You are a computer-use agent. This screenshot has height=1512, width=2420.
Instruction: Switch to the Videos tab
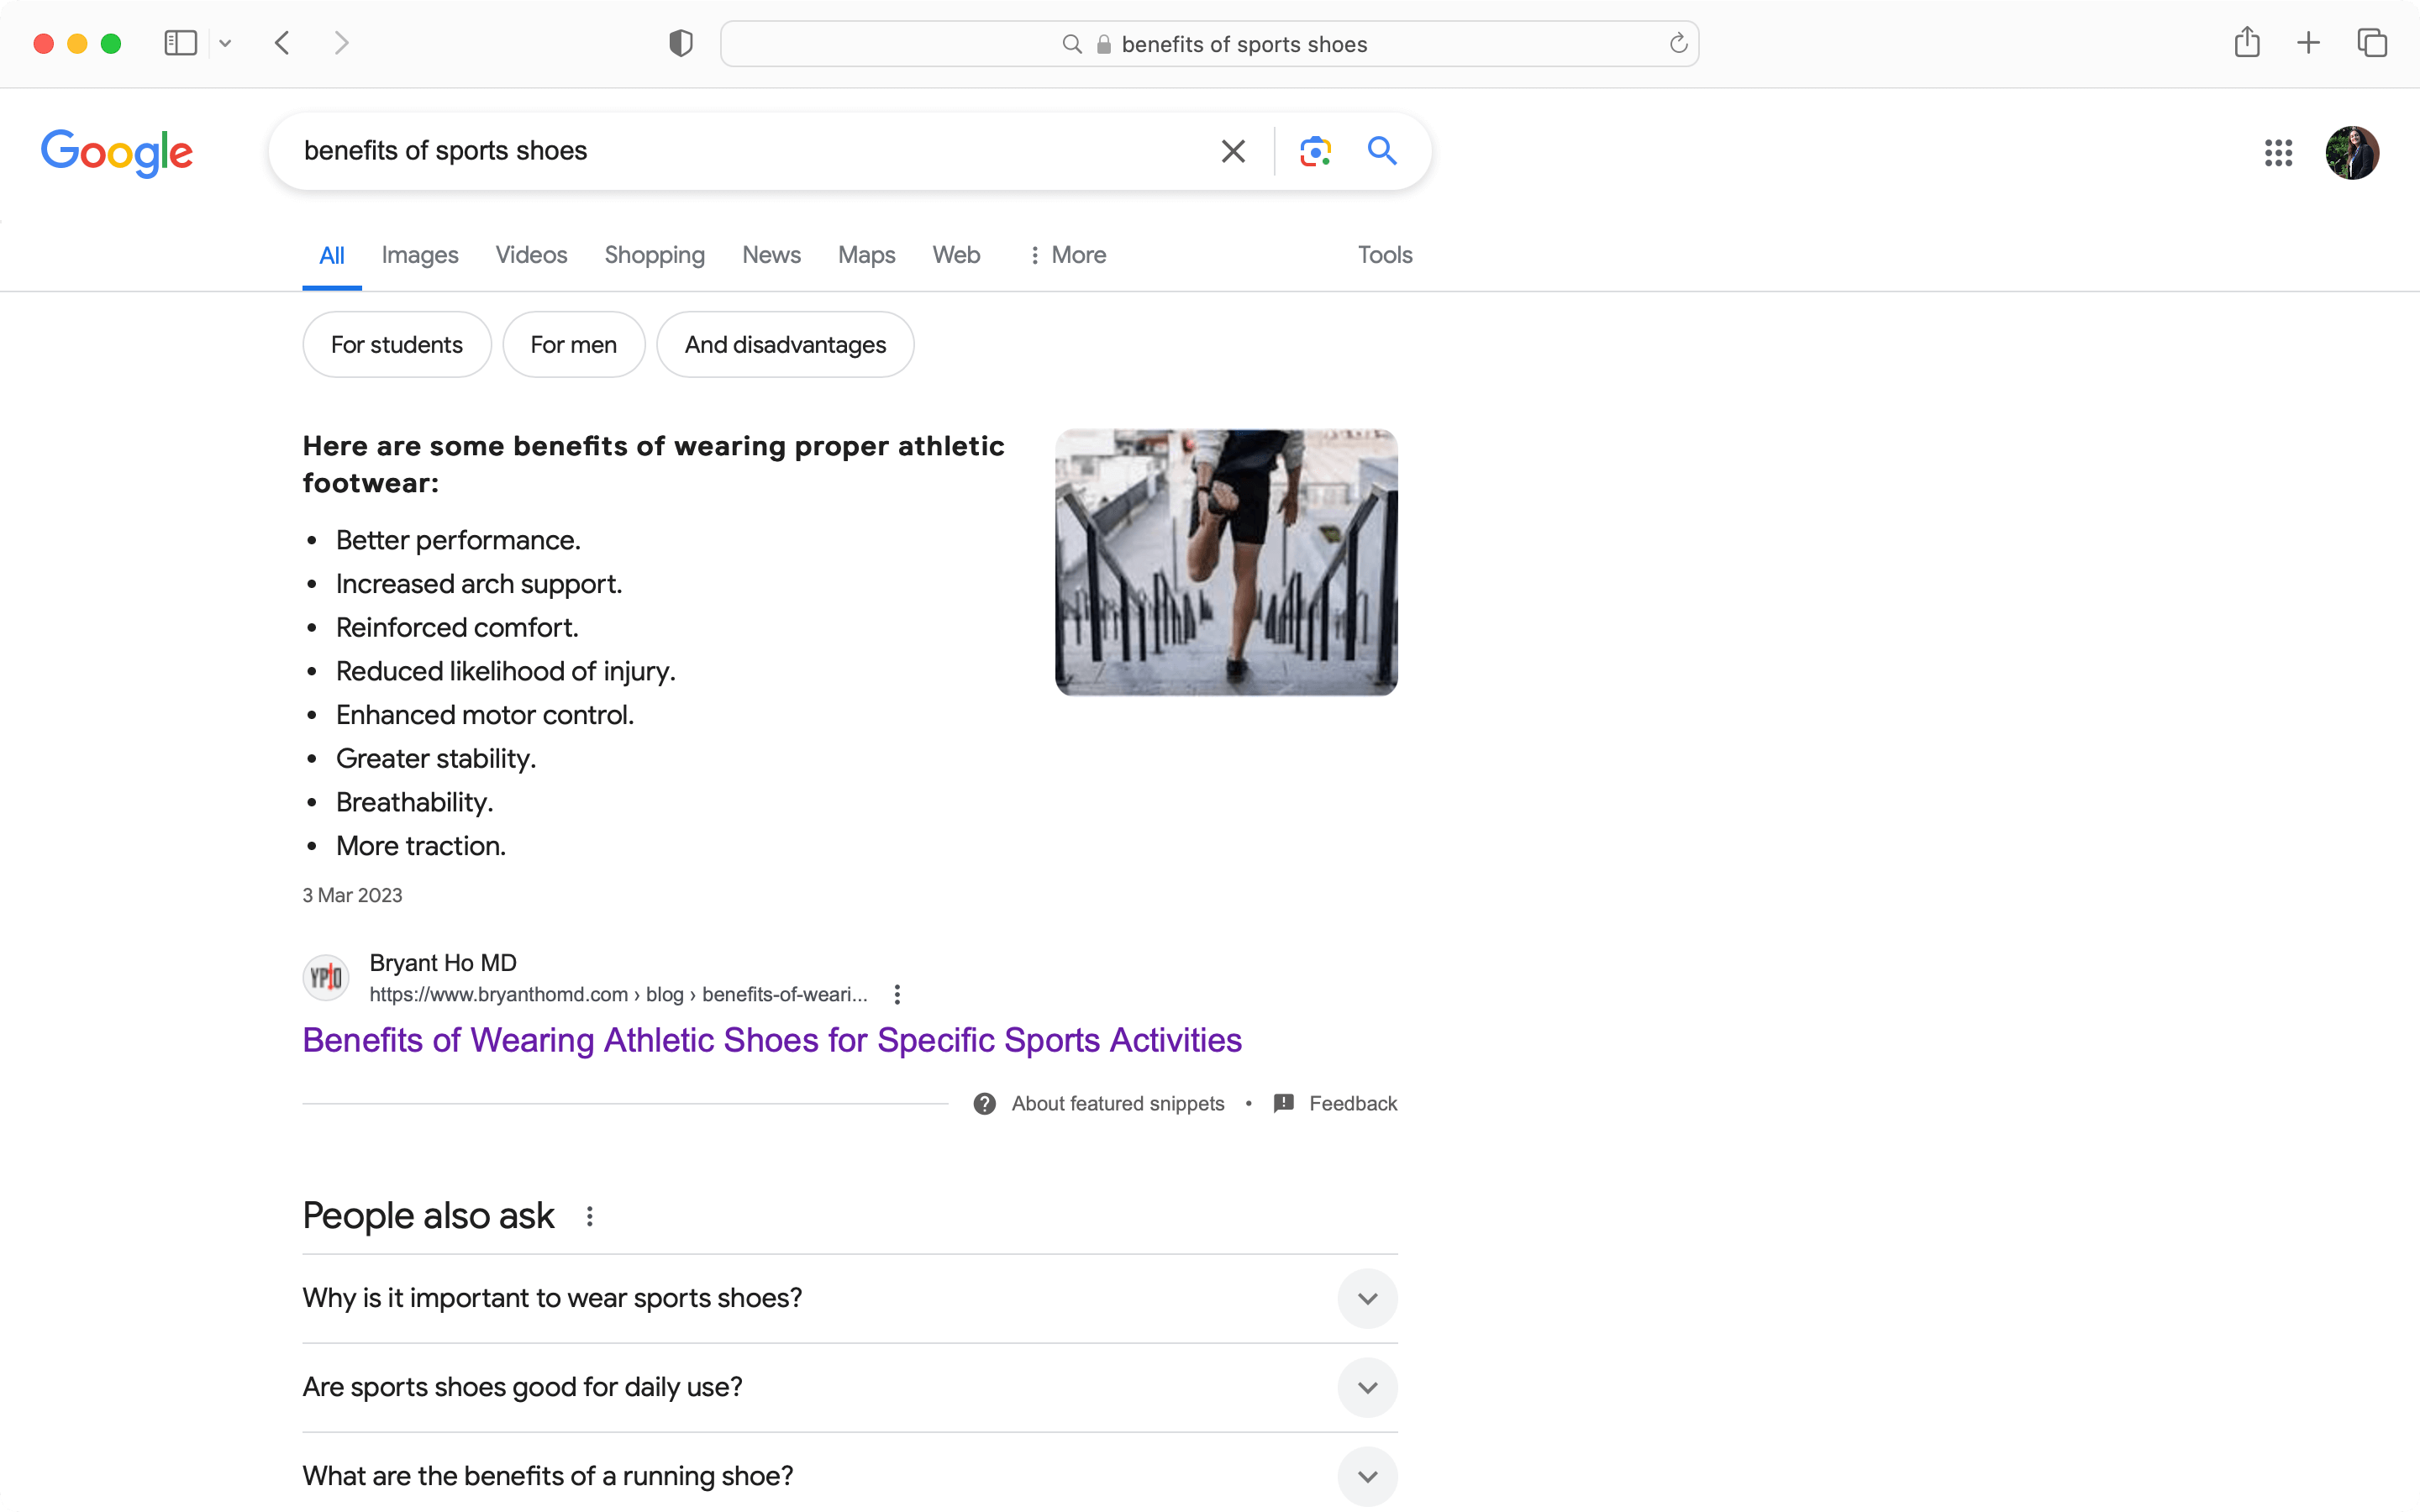click(531, 256)
